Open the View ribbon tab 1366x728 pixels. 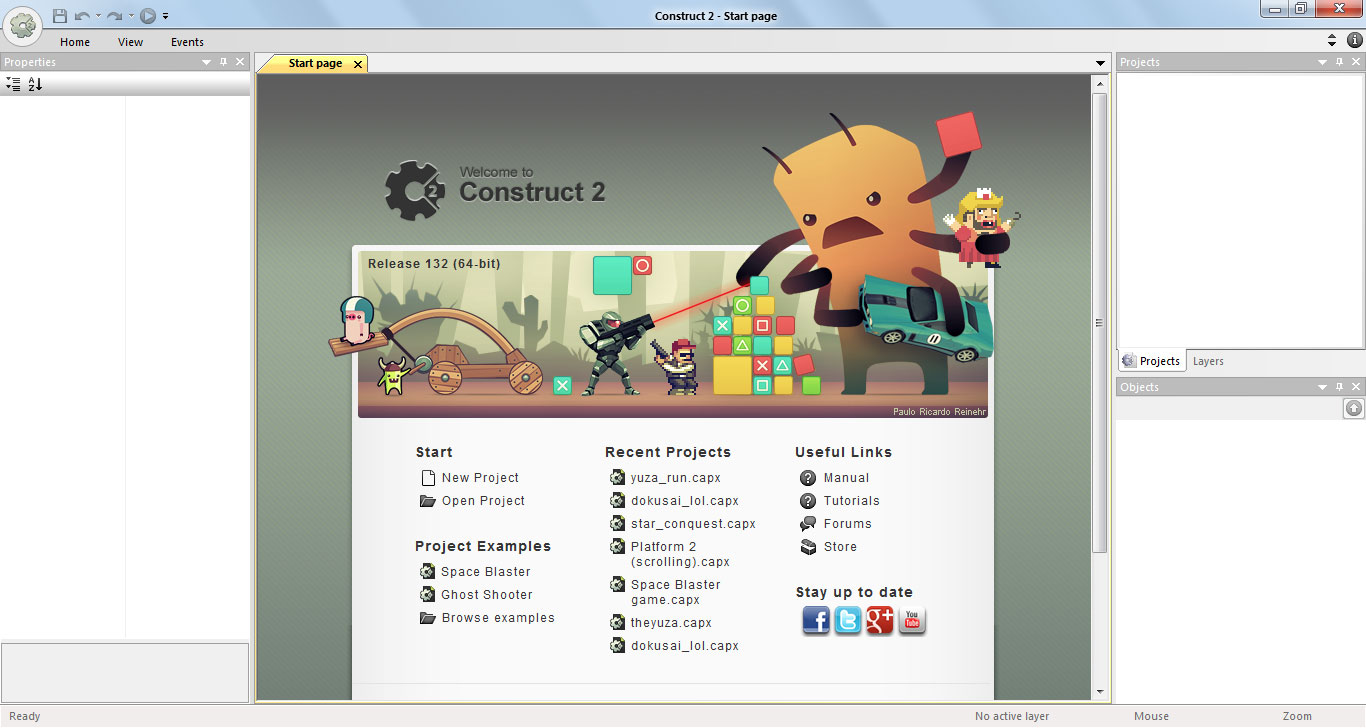coord(130,42)
